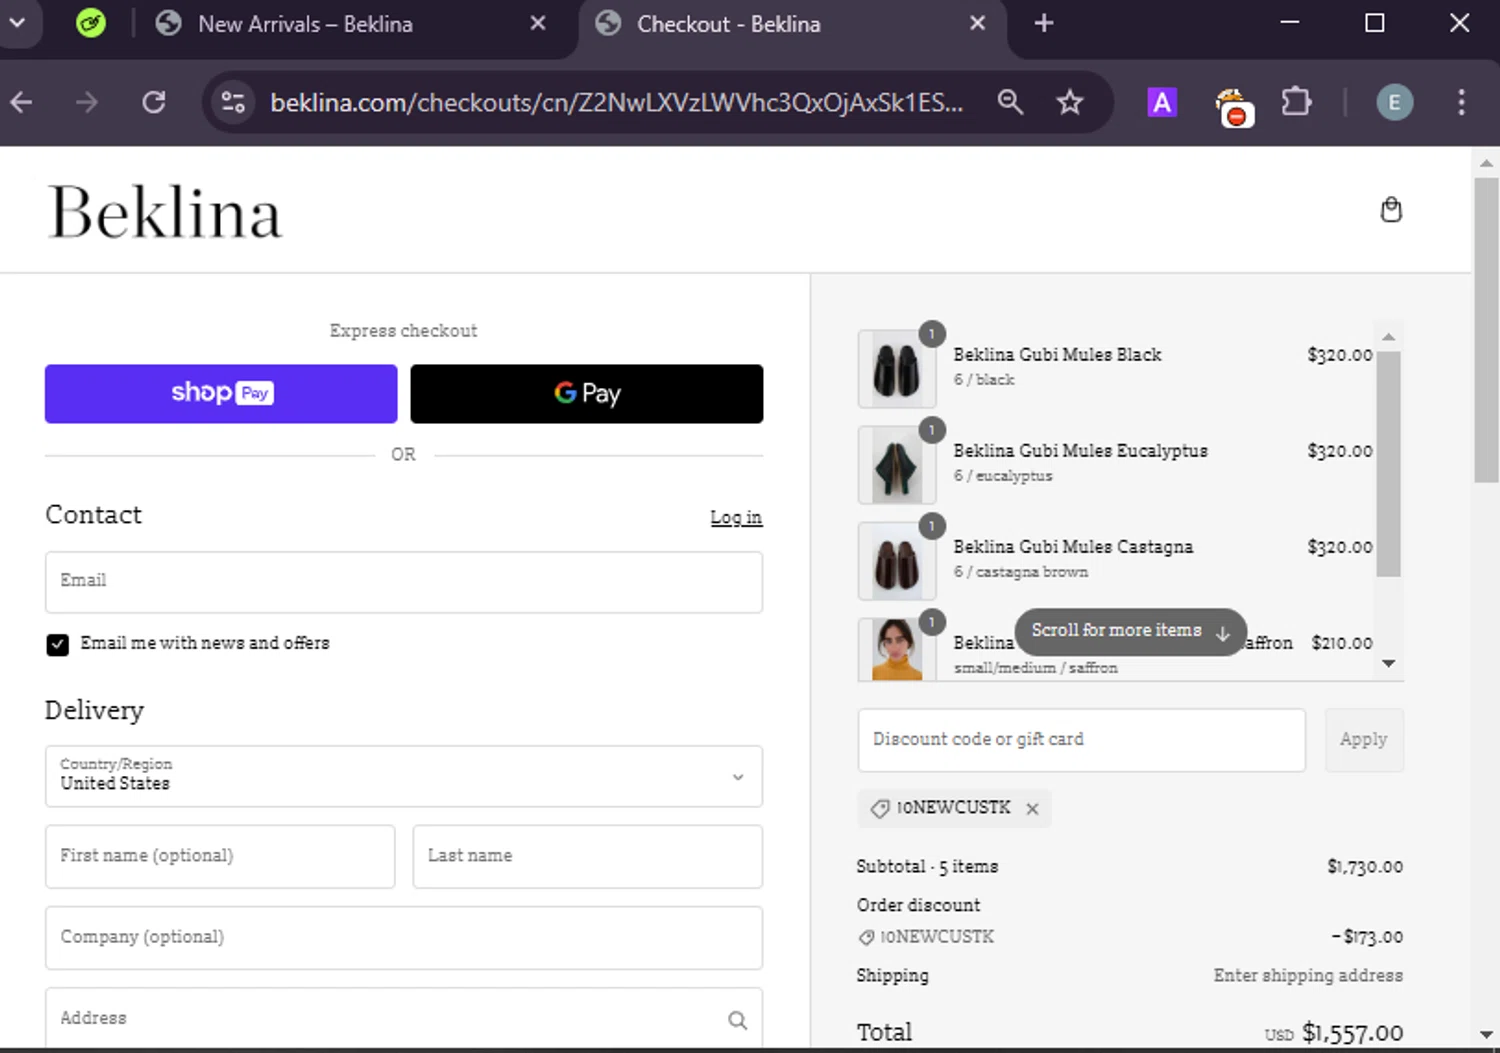Open the tab search dropdown arrow
This screenshot has width=1500, height=1053.
point(17,22)
